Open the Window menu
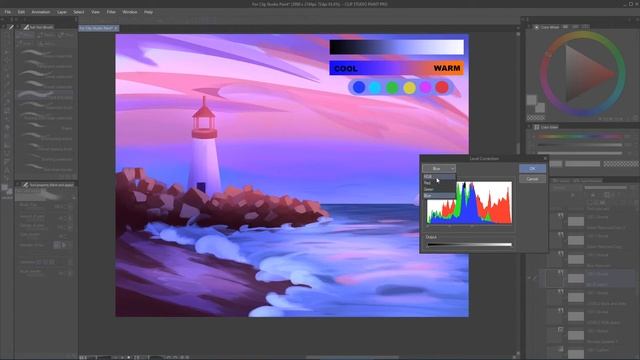Screen dimensions: 640x360 pos(130,12)
